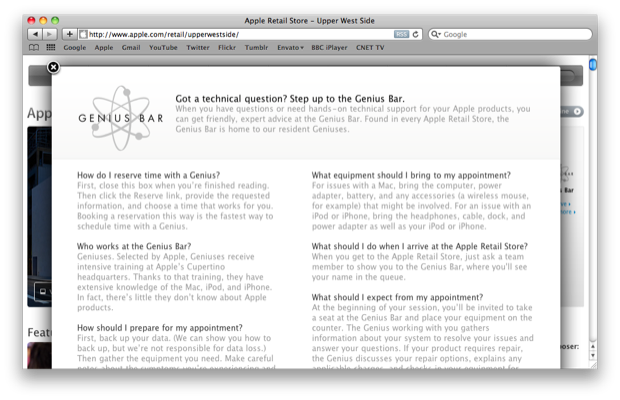Open the Google bookmark
Viewport: 620px width, 400px height.
tap(75, 47)
